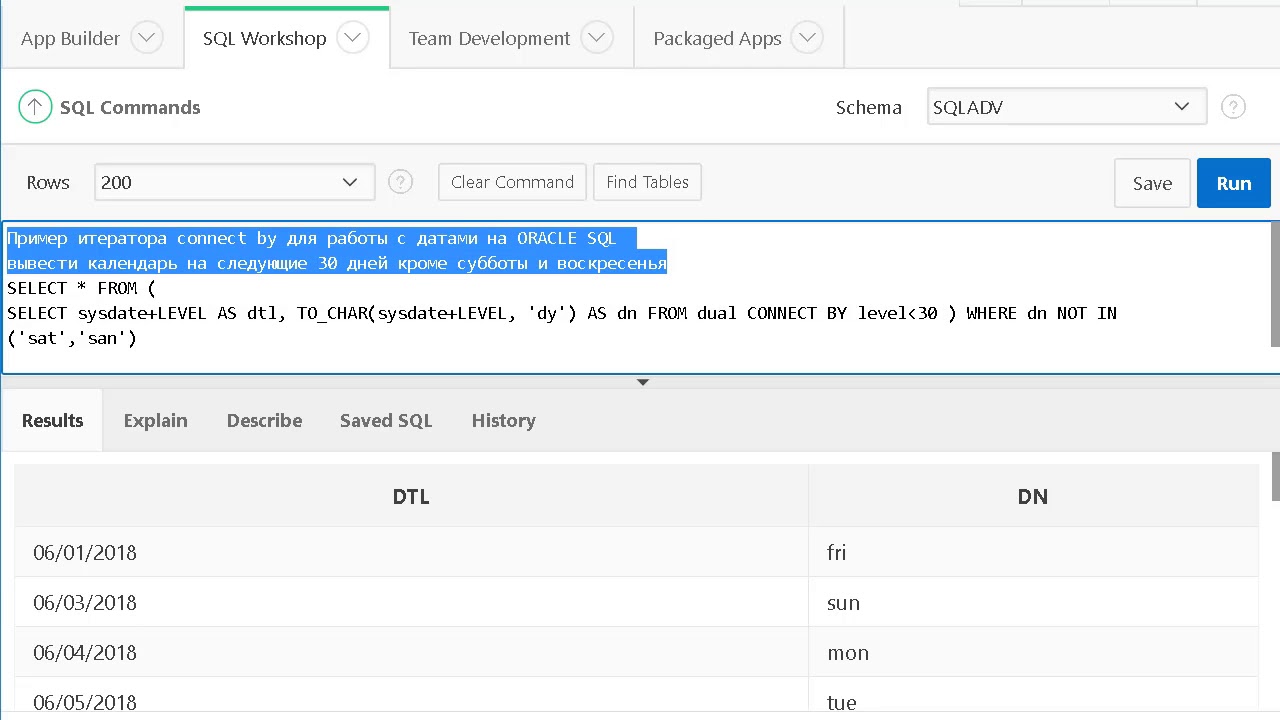This screenshot has width=1280, height=720.
Task: Open the Rows help question icon
Action: (x=400, y=182)
